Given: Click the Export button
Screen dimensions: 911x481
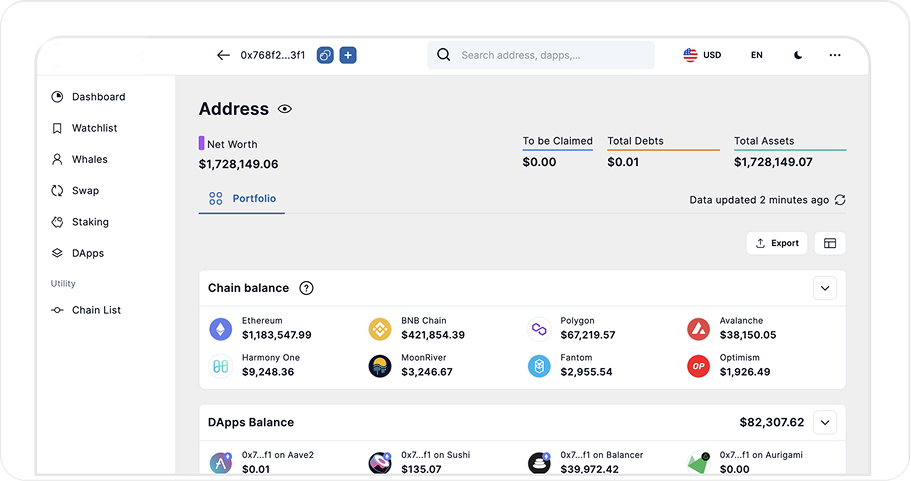Looking at the screenshot, I should tap(777, 243).
